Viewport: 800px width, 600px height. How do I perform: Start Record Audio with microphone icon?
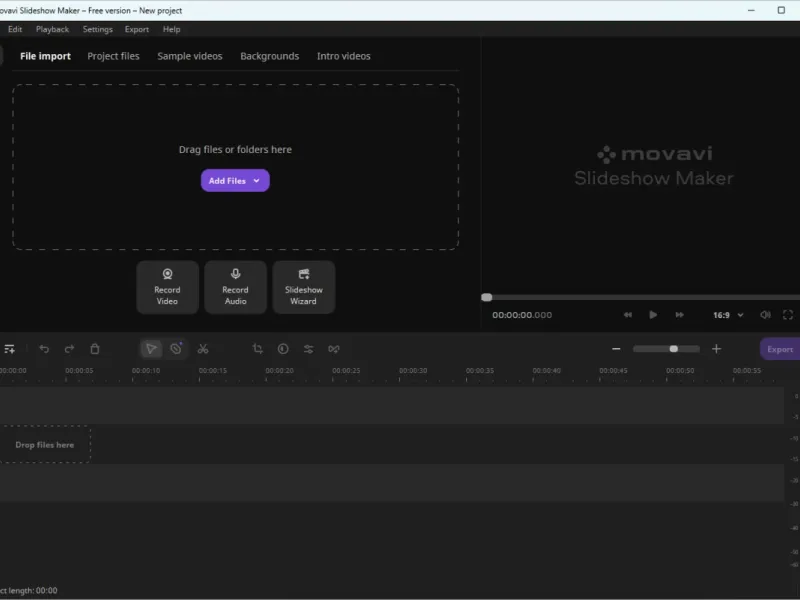(235, 287)
